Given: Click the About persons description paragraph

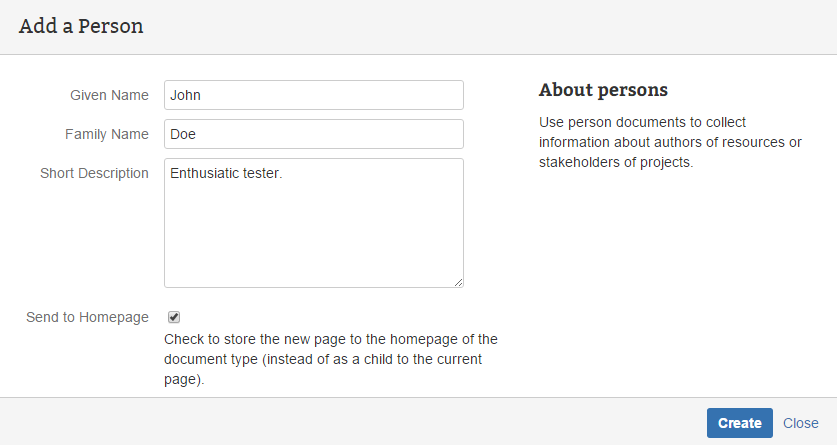Looking at the screenshot, I should coord(670,142).
